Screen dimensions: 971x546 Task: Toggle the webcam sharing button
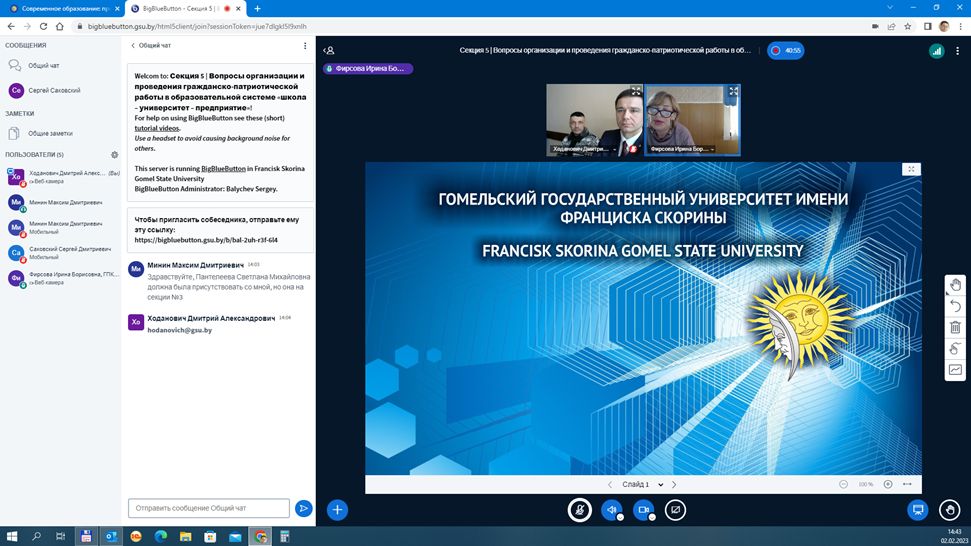pos(644,510)
